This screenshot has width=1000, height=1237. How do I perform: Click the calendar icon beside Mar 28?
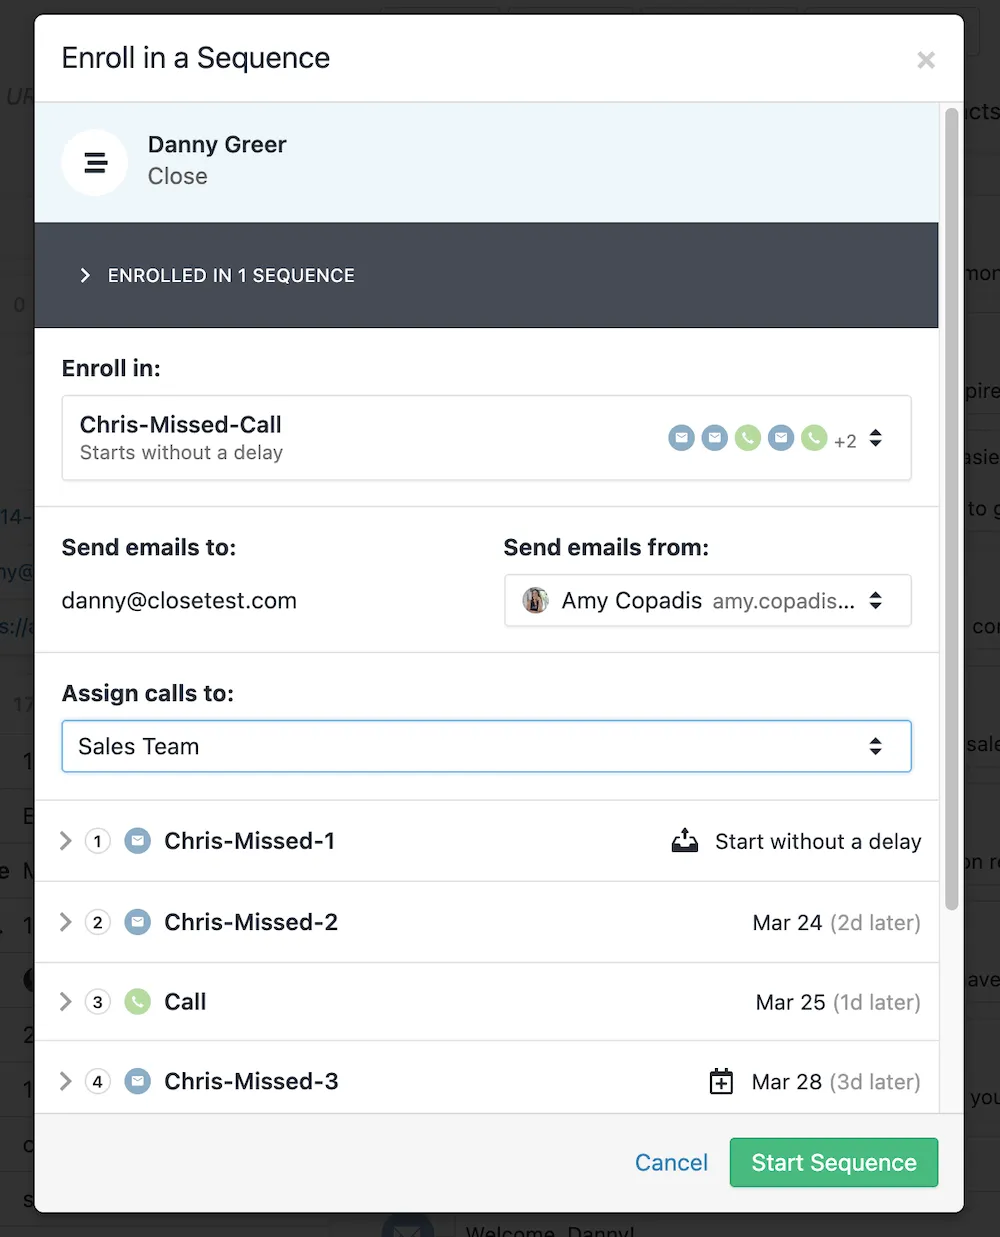(x=721, y=1082)
